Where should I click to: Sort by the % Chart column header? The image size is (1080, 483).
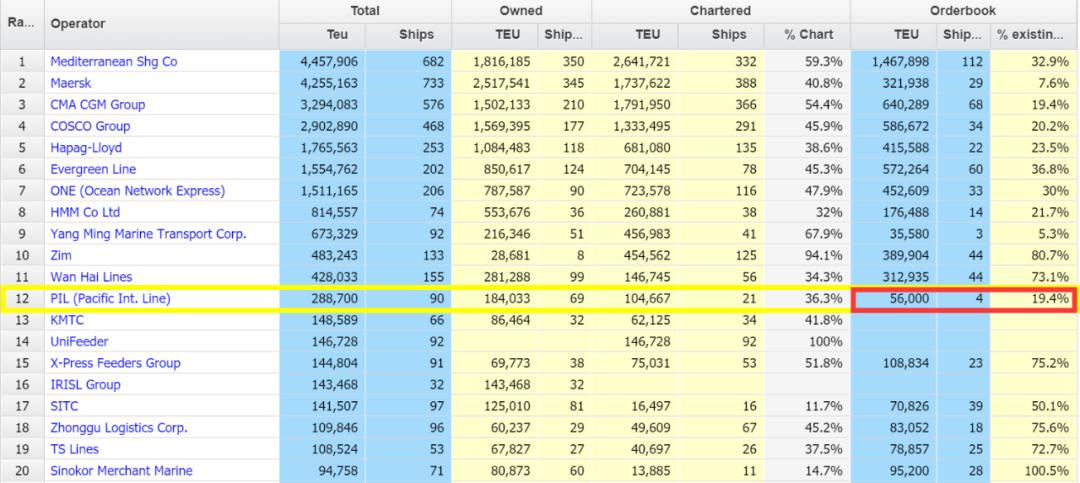click(807, 35)
